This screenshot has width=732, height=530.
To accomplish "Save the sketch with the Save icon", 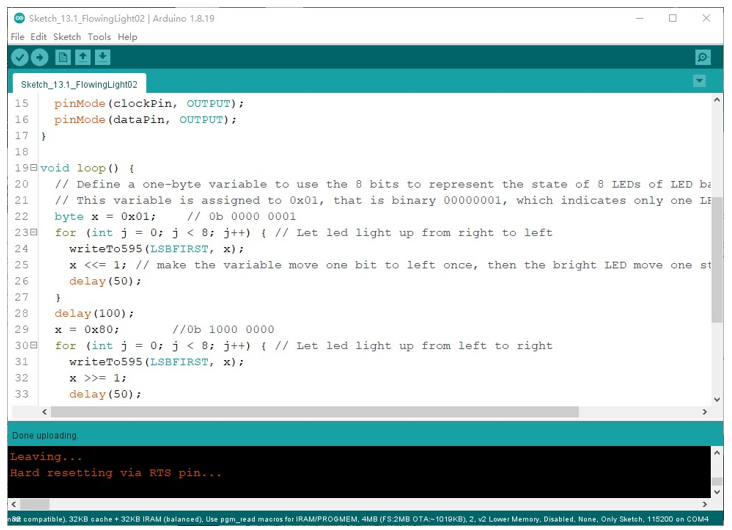I will point(103,57).
